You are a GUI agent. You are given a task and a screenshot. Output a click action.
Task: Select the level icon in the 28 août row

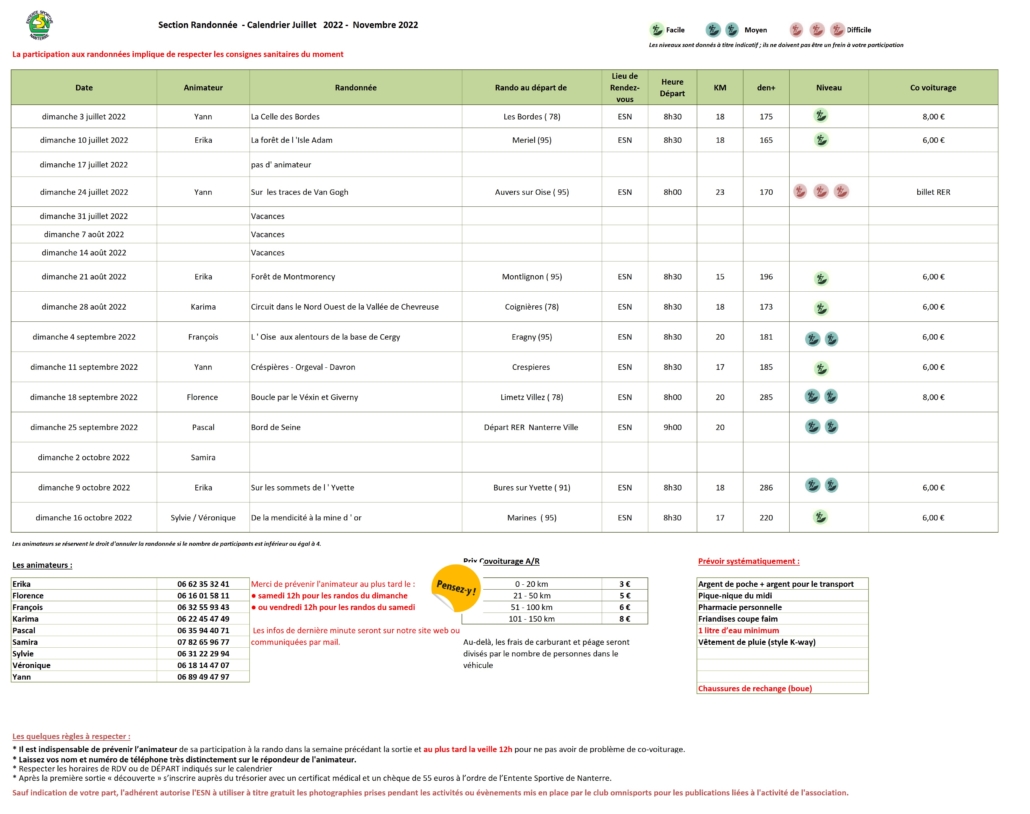(x=821, y=308)
